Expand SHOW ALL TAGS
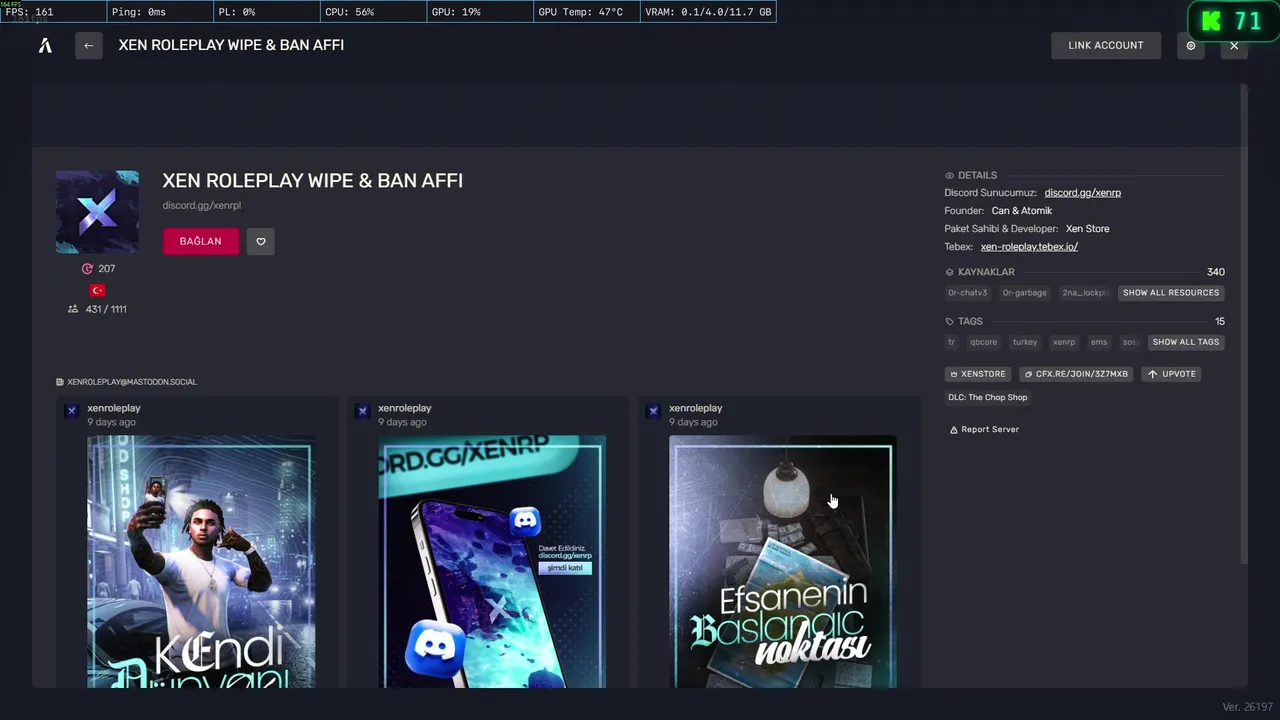 pos(1186,342)
